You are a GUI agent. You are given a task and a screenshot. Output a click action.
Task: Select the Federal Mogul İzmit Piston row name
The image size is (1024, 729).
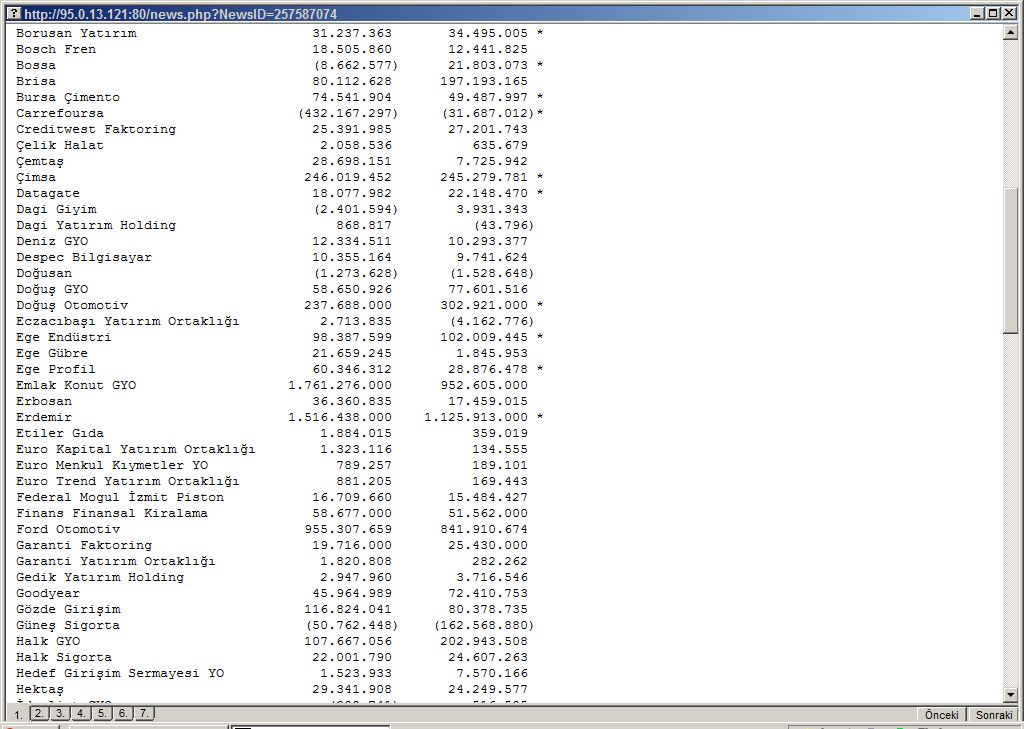coord(120,497)
